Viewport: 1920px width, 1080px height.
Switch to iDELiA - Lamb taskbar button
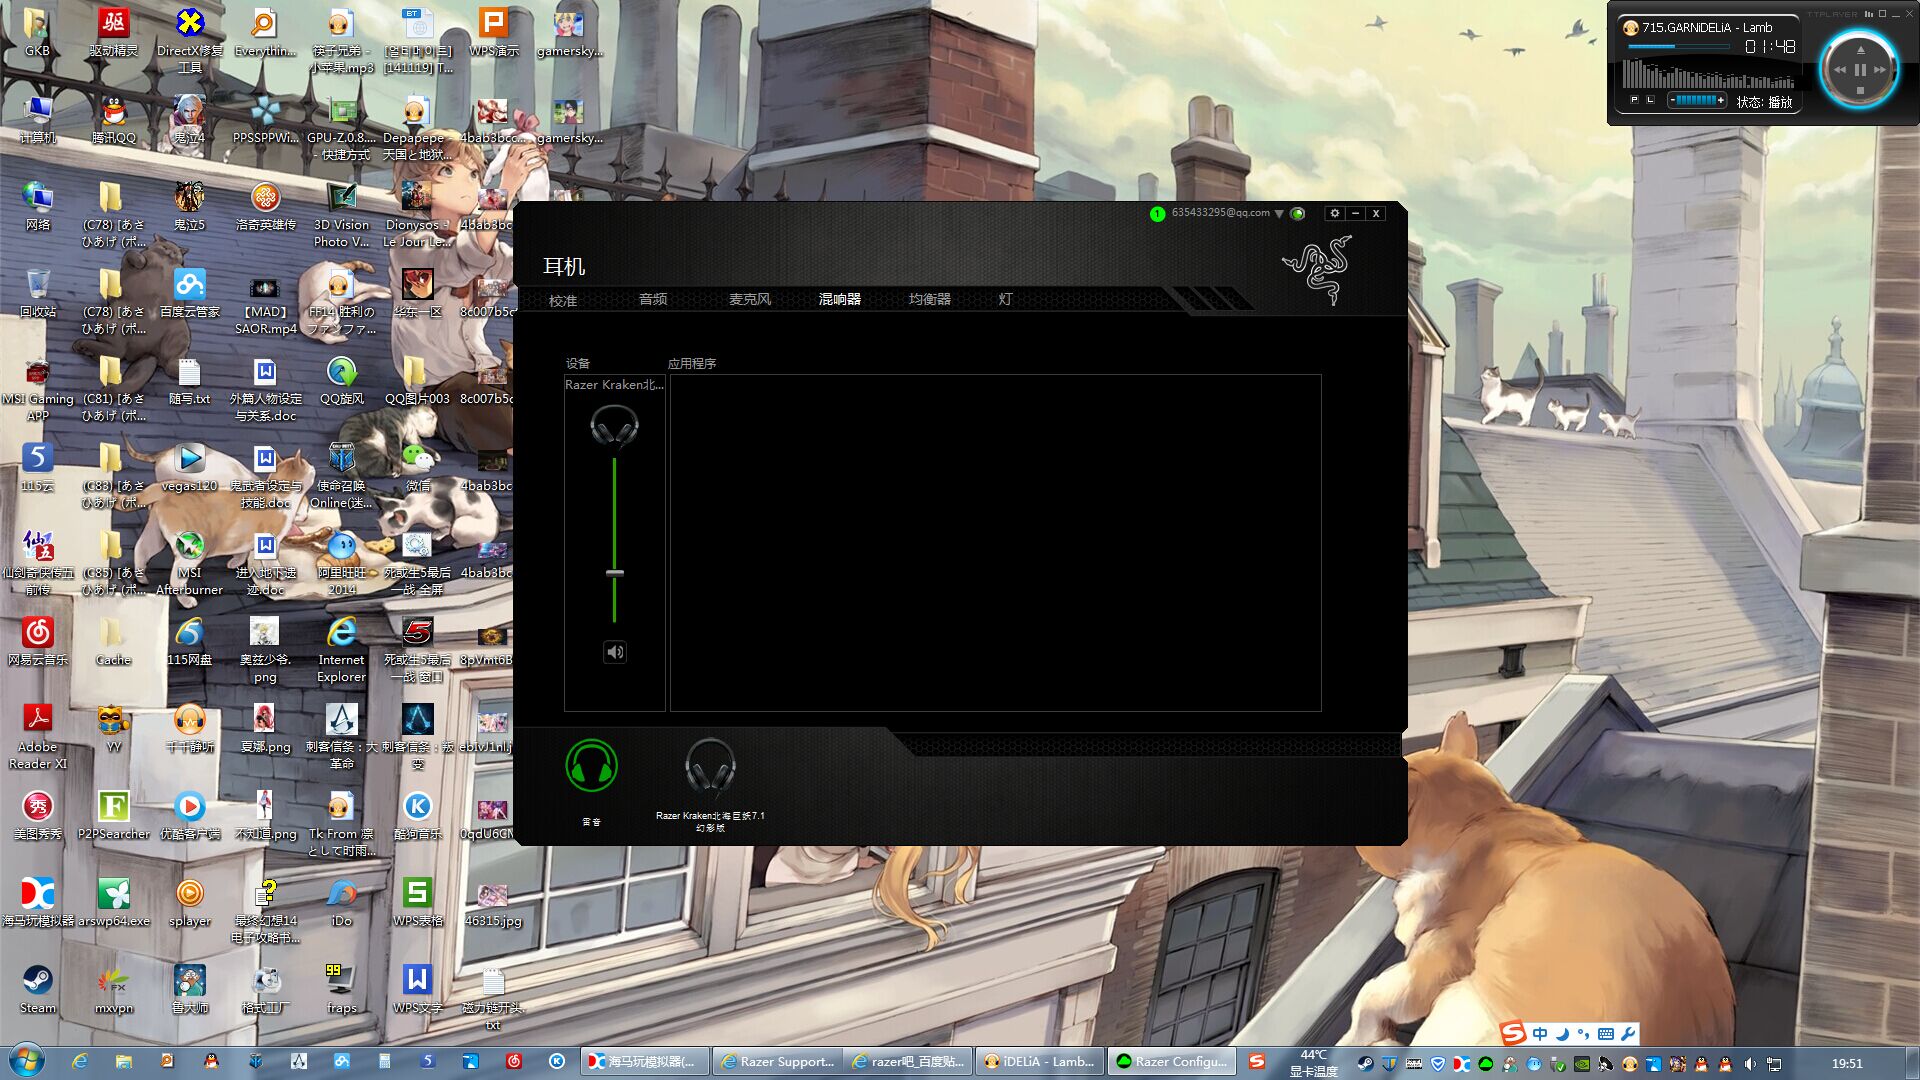1040,1061
